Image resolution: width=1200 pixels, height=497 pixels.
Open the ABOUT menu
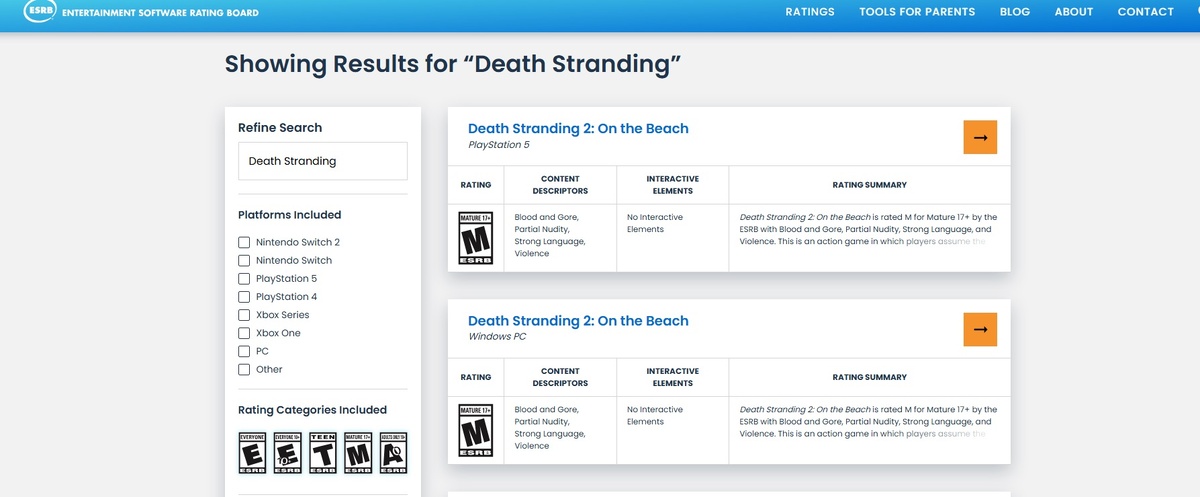(1074, 12)
